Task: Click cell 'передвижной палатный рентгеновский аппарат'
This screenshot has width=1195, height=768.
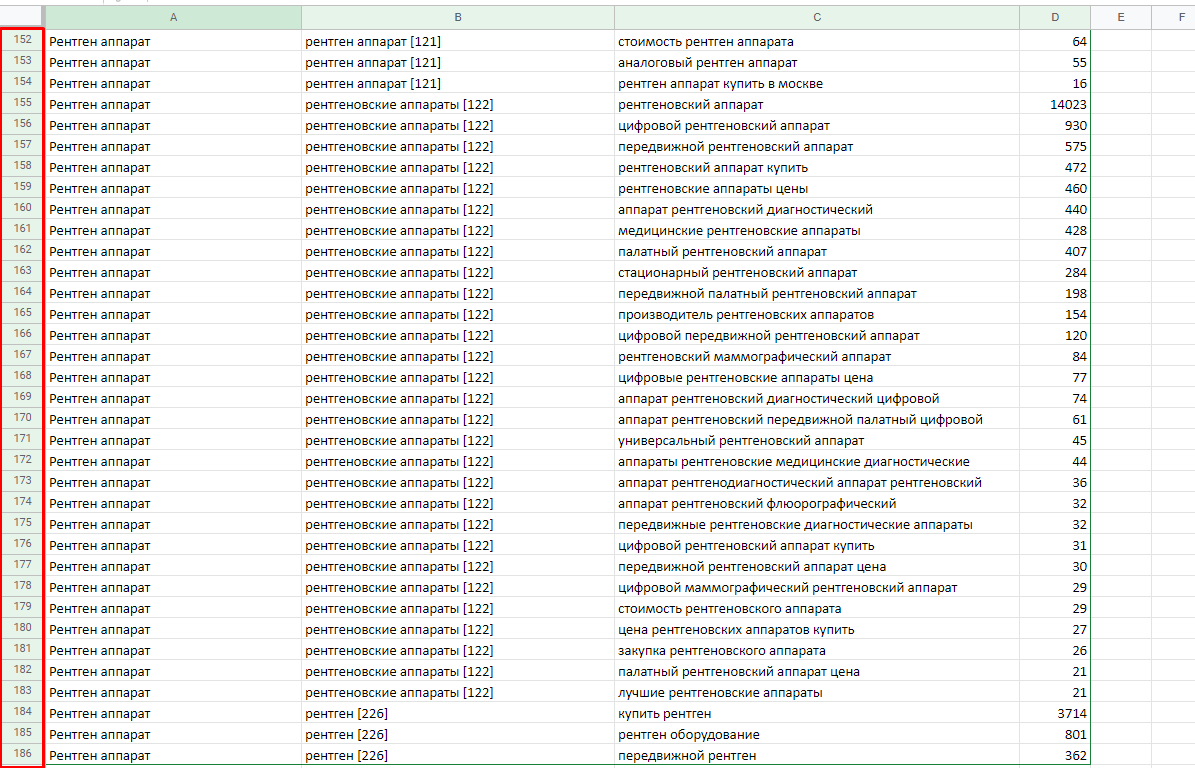Action: pyautogui.click(x=816, y=293)
